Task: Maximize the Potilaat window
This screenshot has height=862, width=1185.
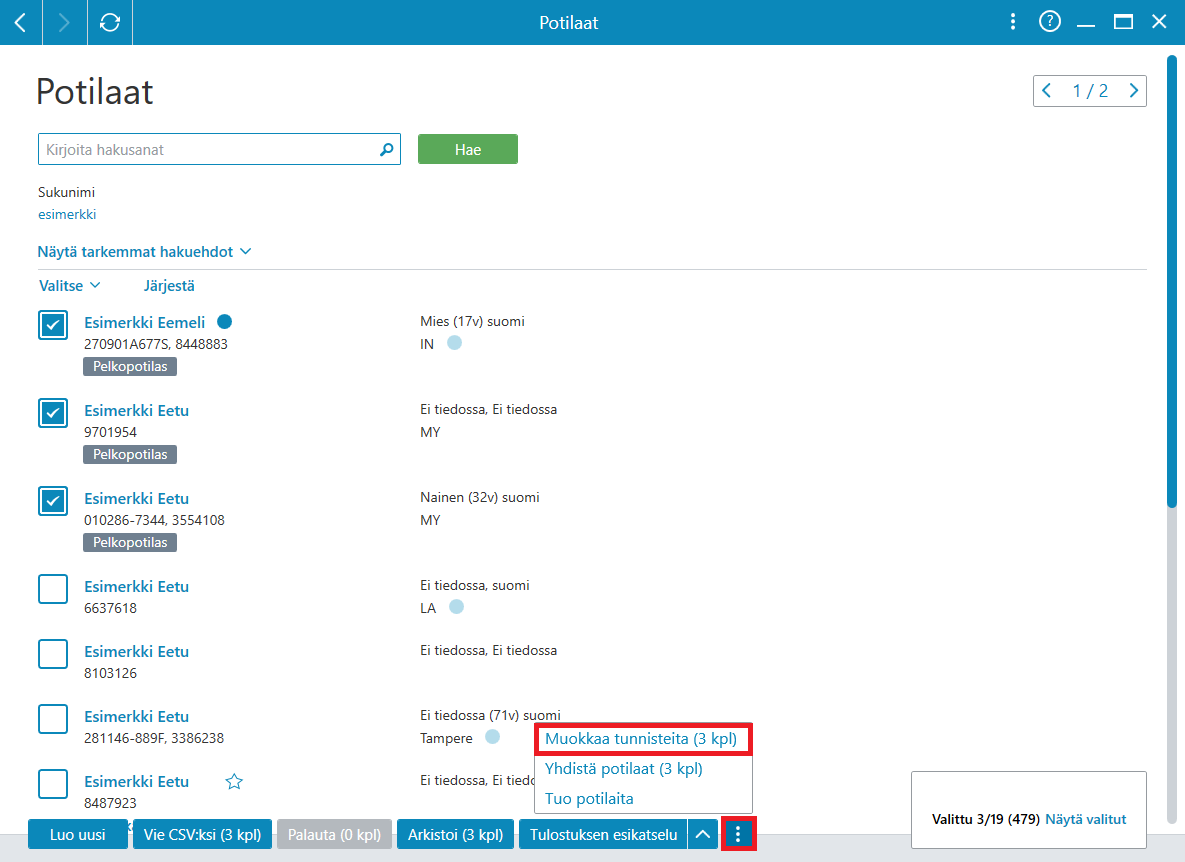Action: click(1123, 22)
